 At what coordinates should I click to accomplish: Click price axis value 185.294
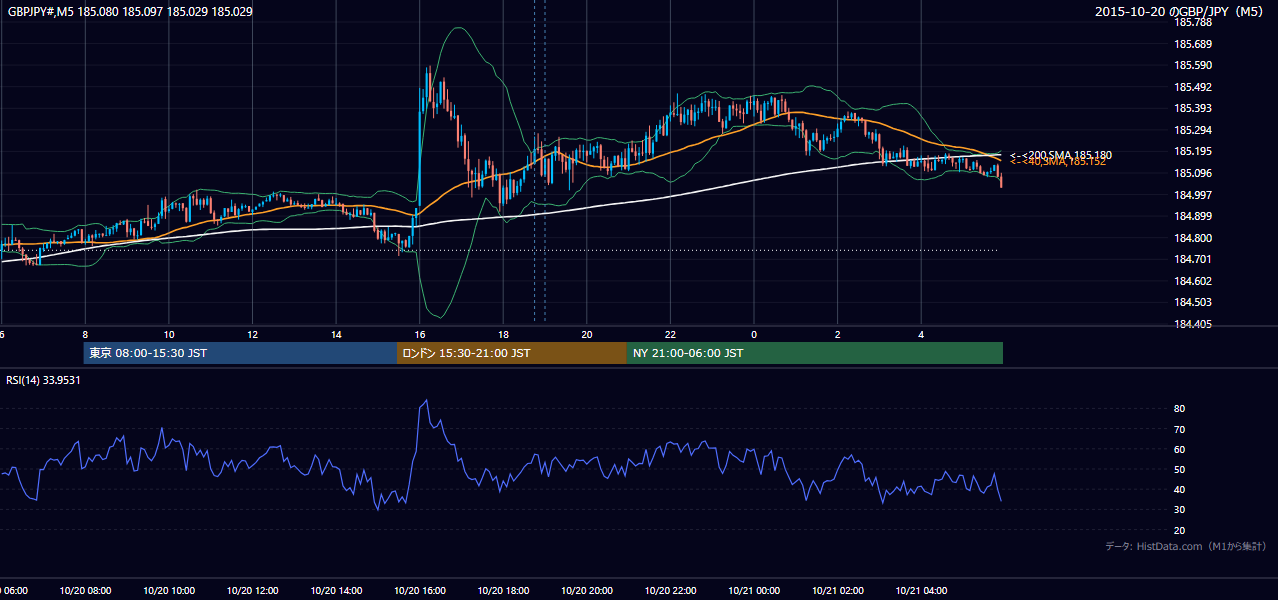coord(1192,130)
